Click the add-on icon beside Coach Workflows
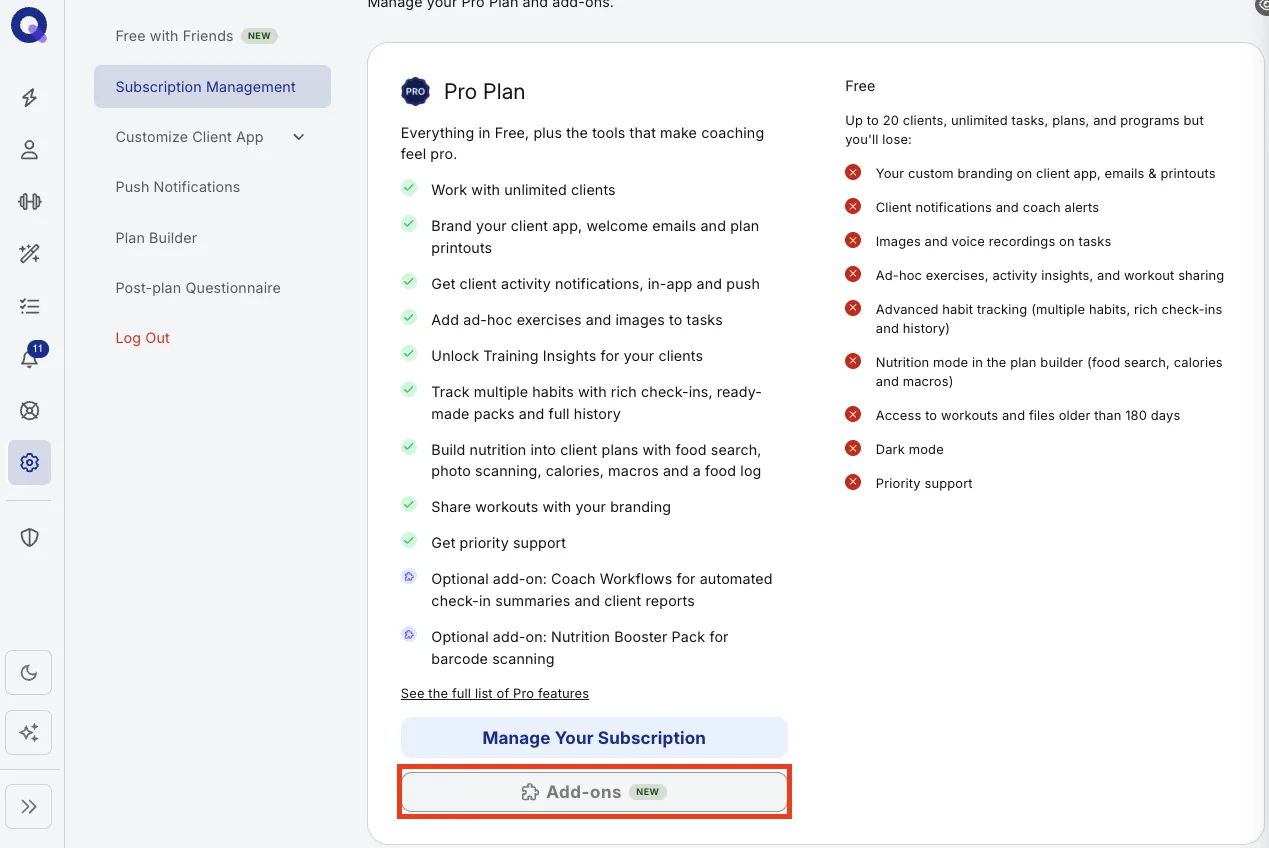 pos(409,577)
